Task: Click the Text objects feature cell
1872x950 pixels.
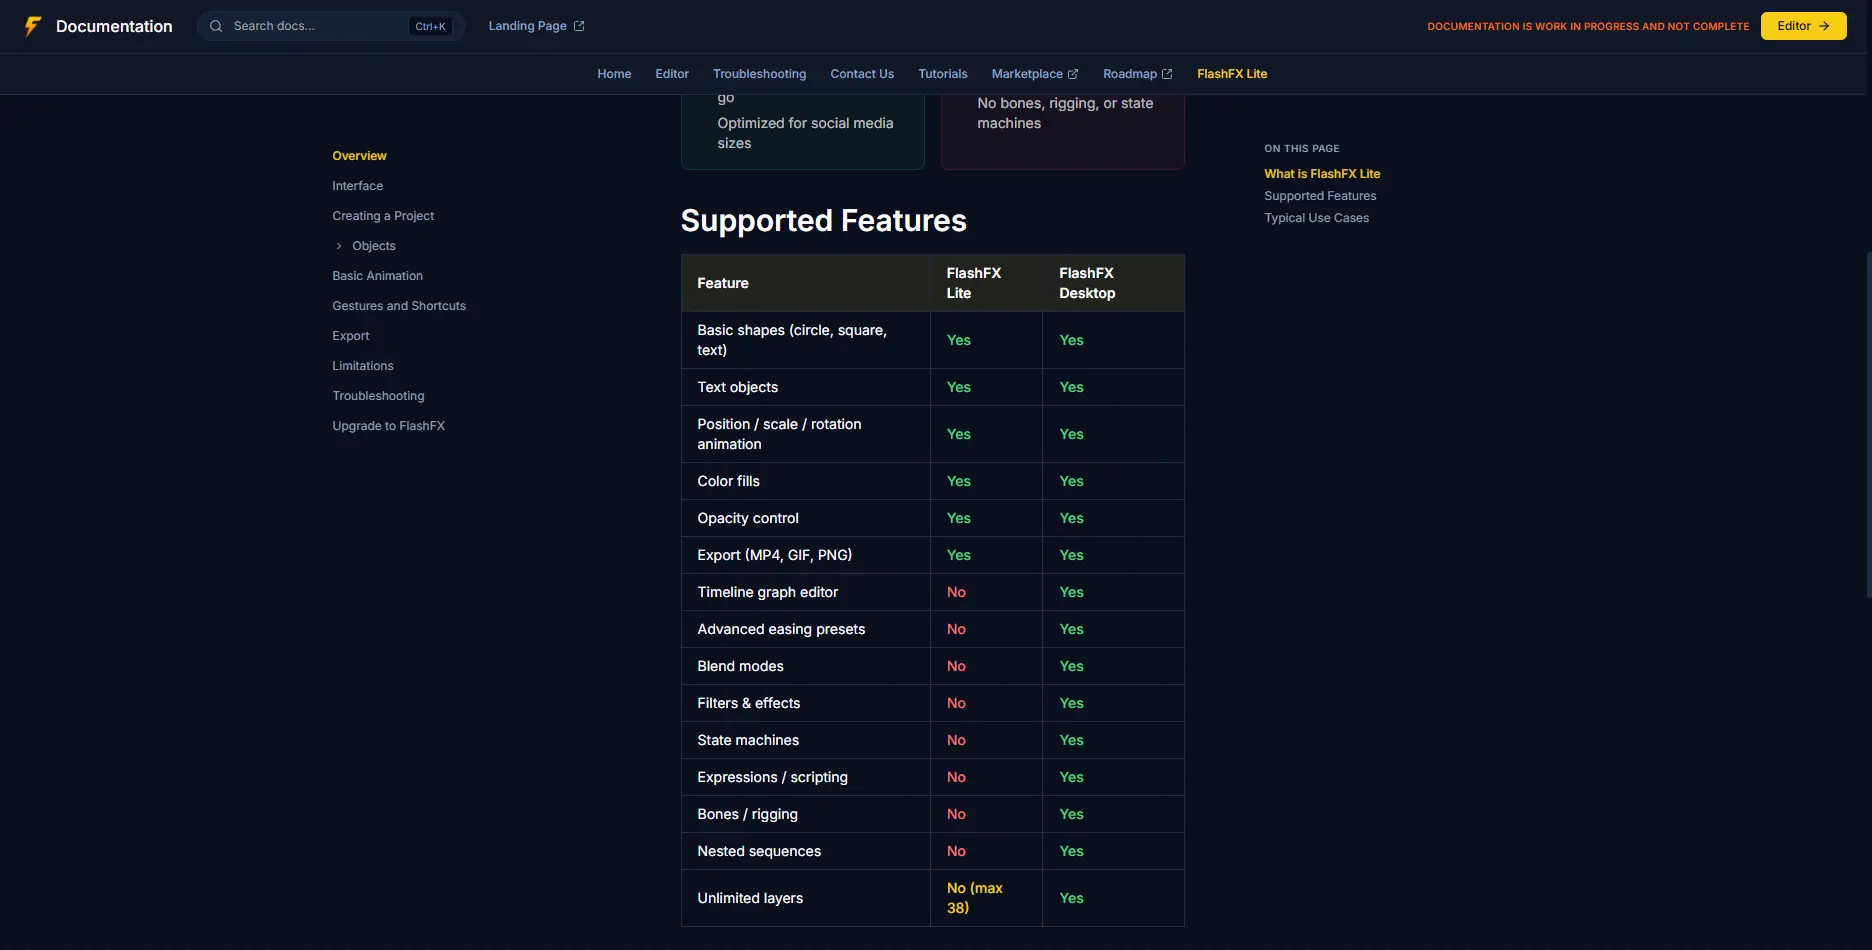Action: point(806,387)
